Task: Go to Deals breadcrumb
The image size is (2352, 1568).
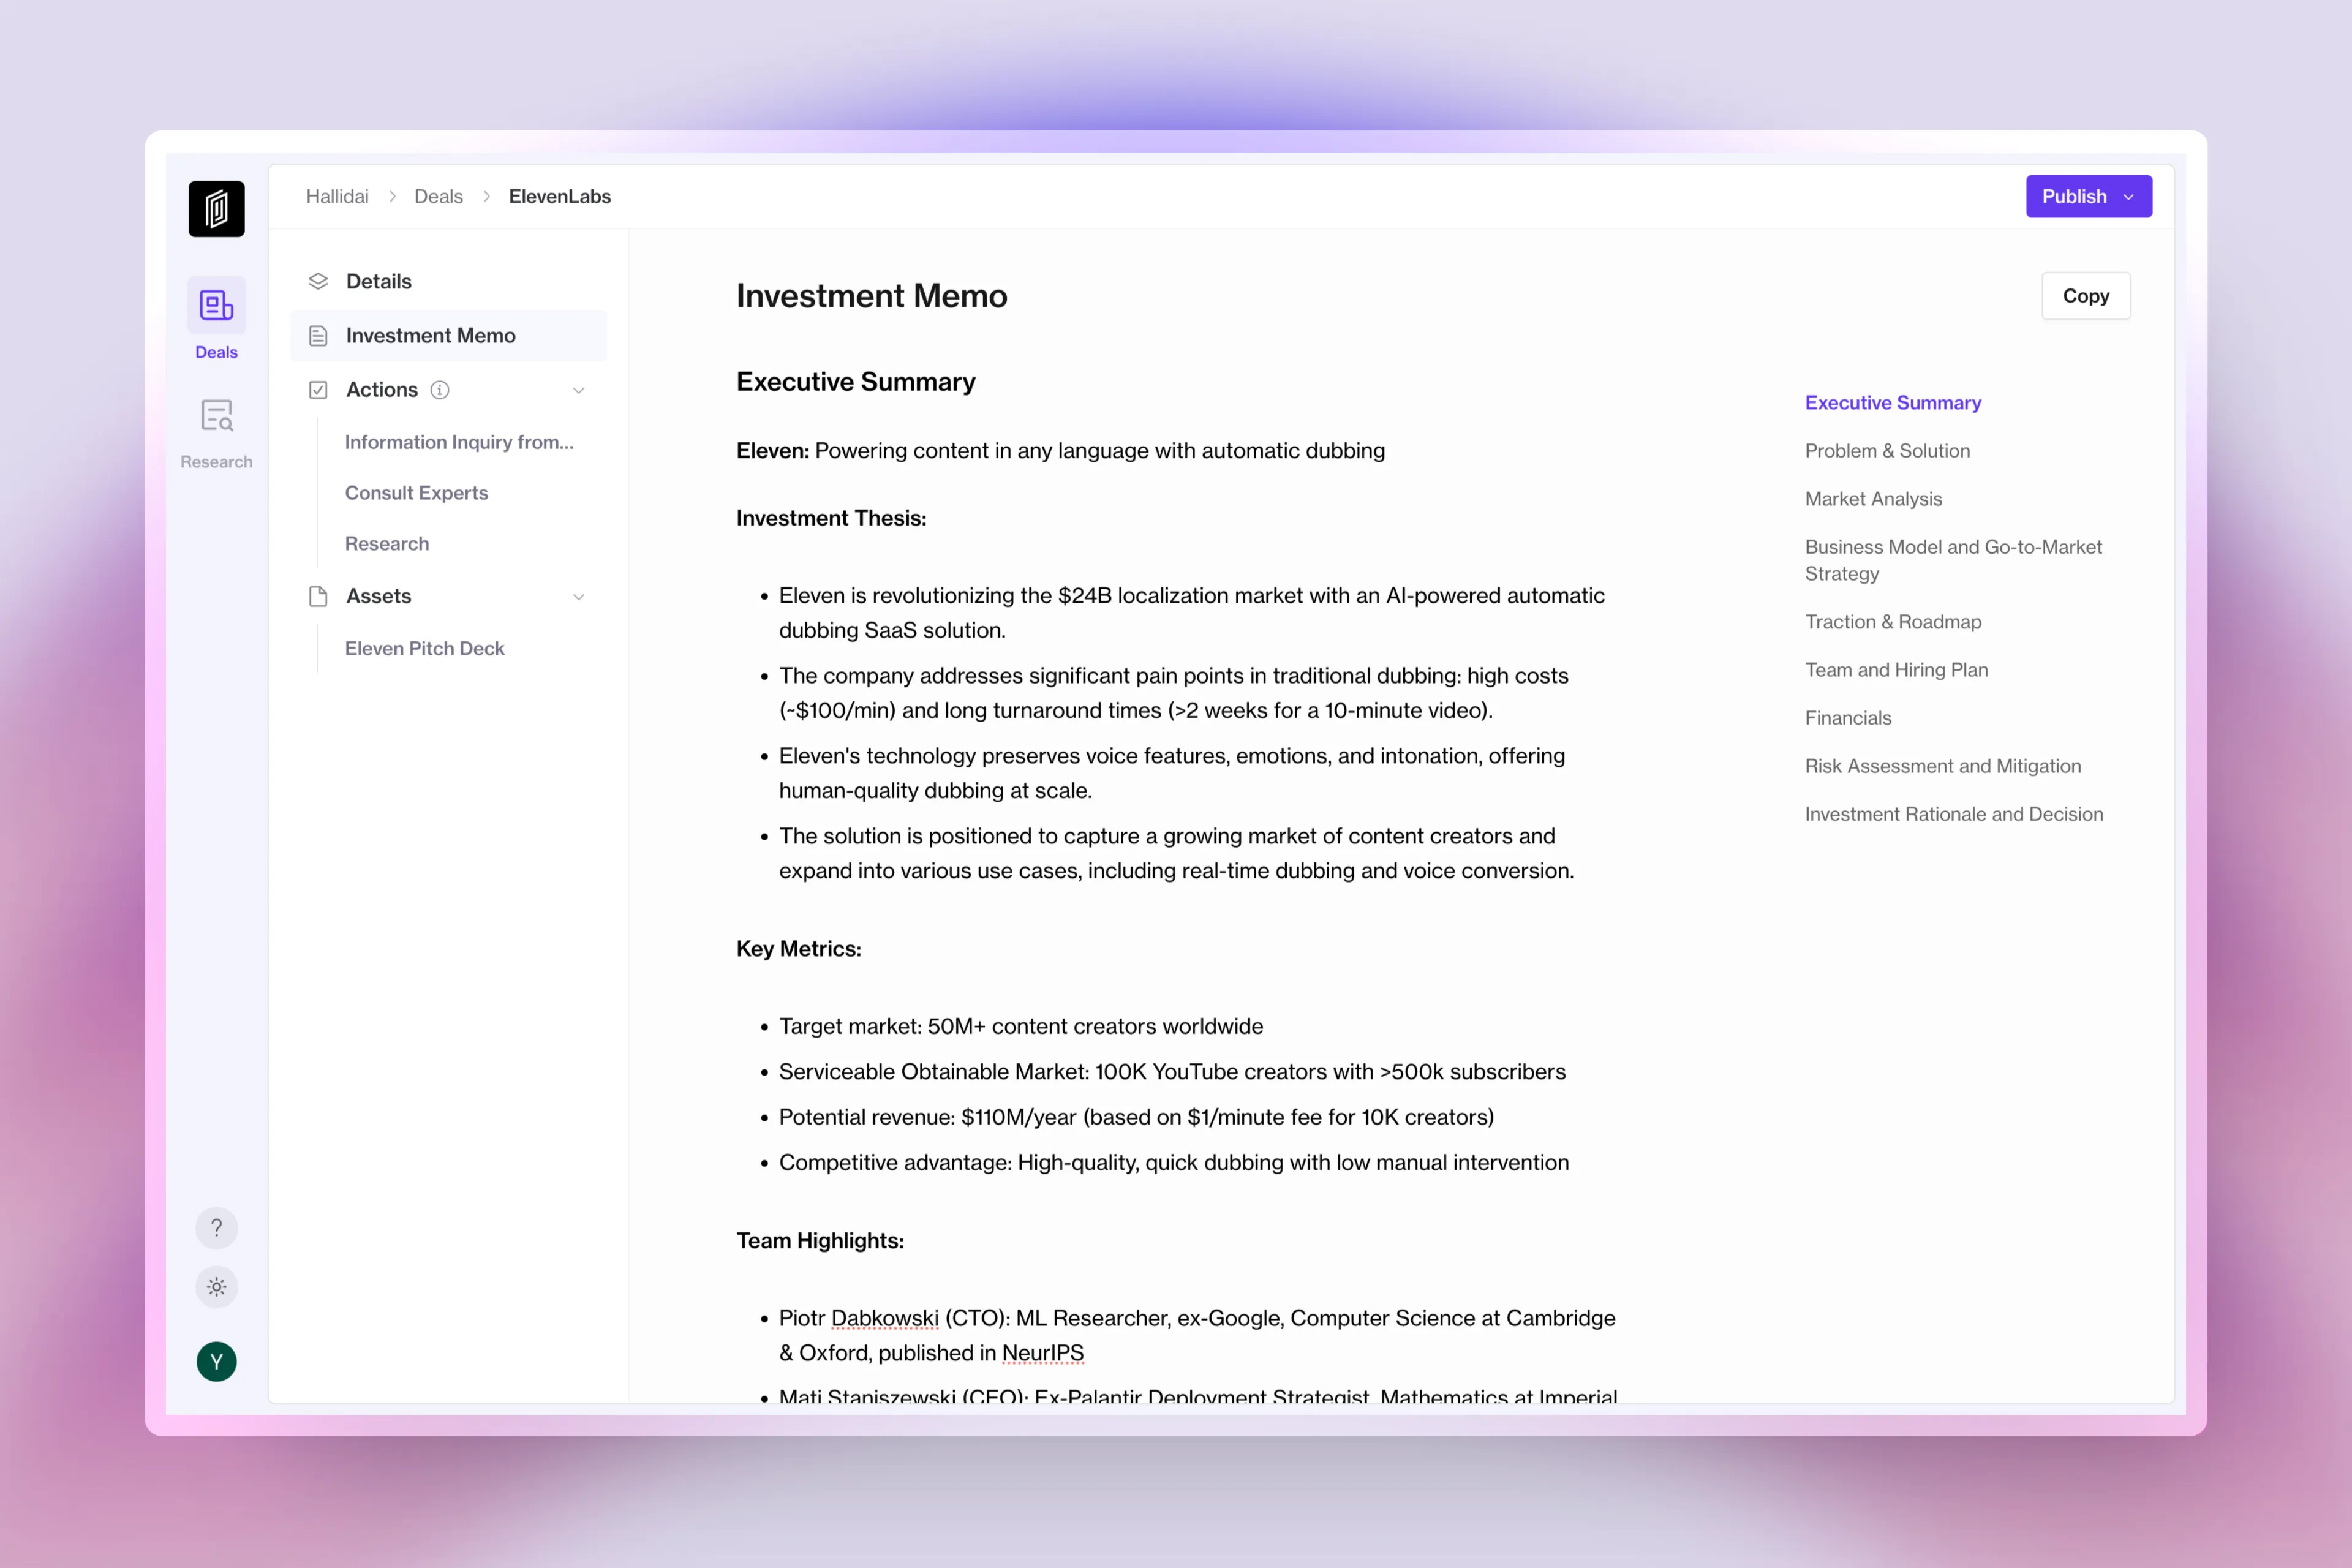Action: (x=438, y=197)
